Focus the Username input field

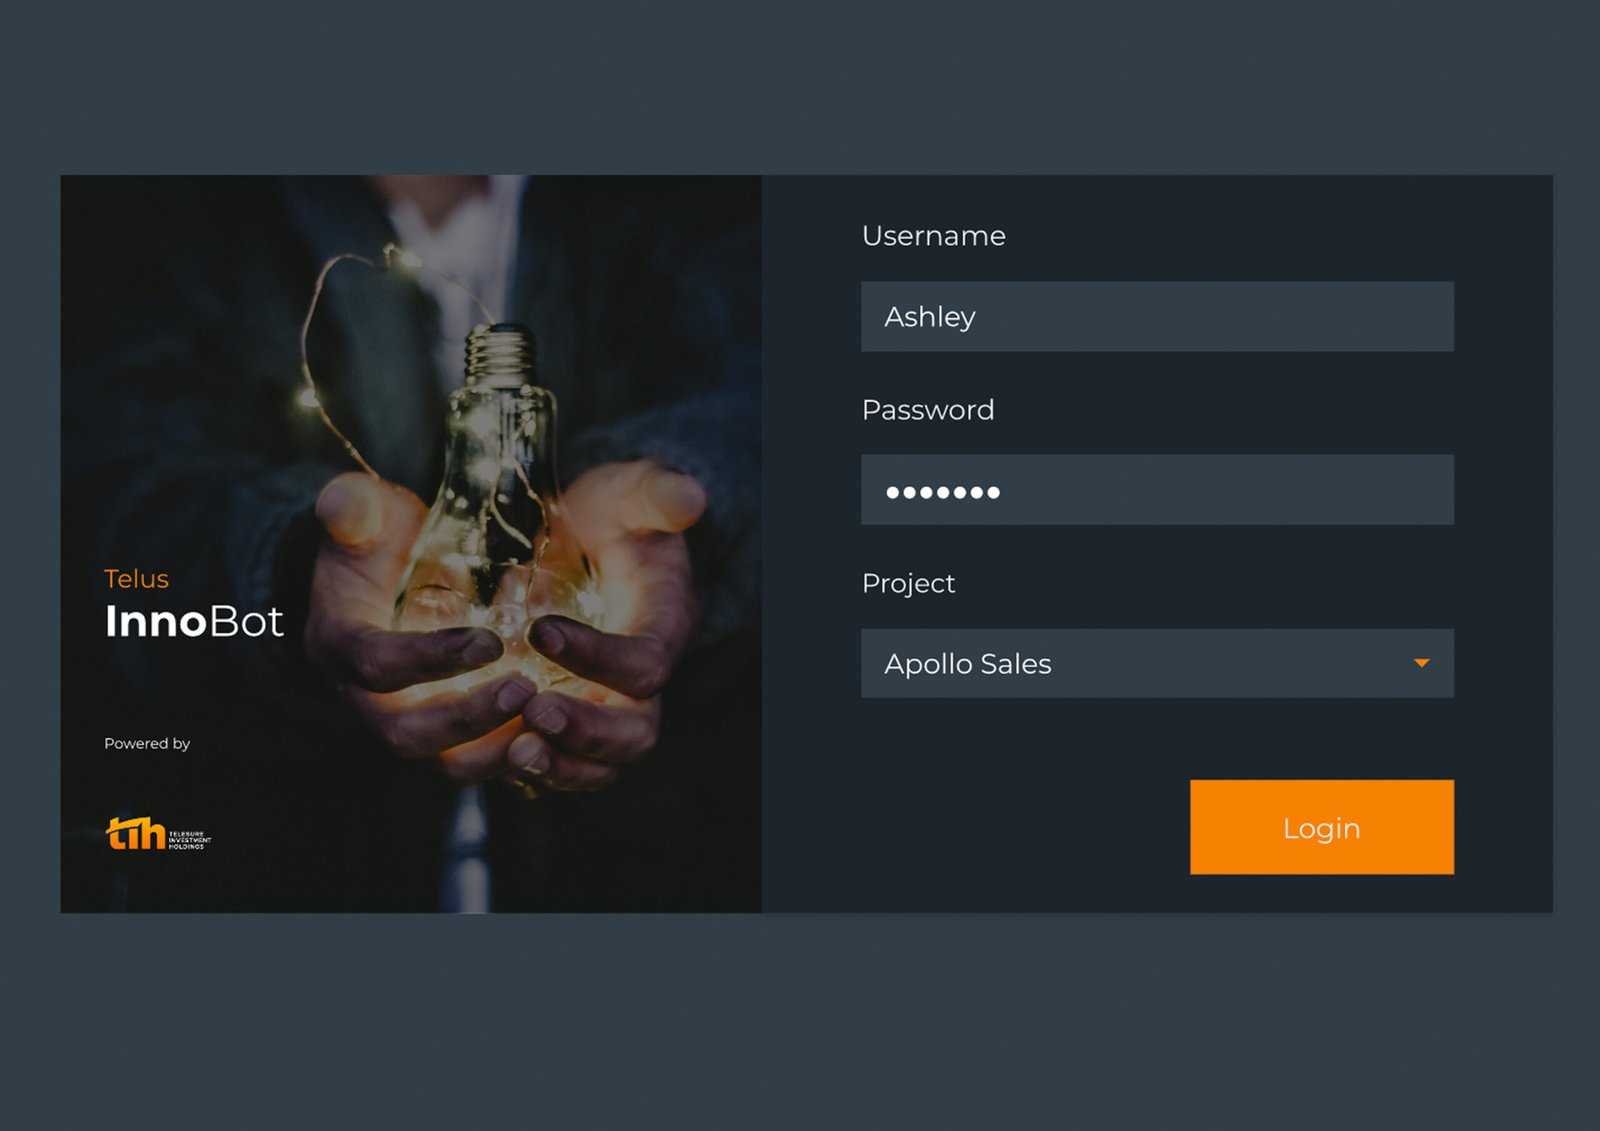coord(1157,316)
